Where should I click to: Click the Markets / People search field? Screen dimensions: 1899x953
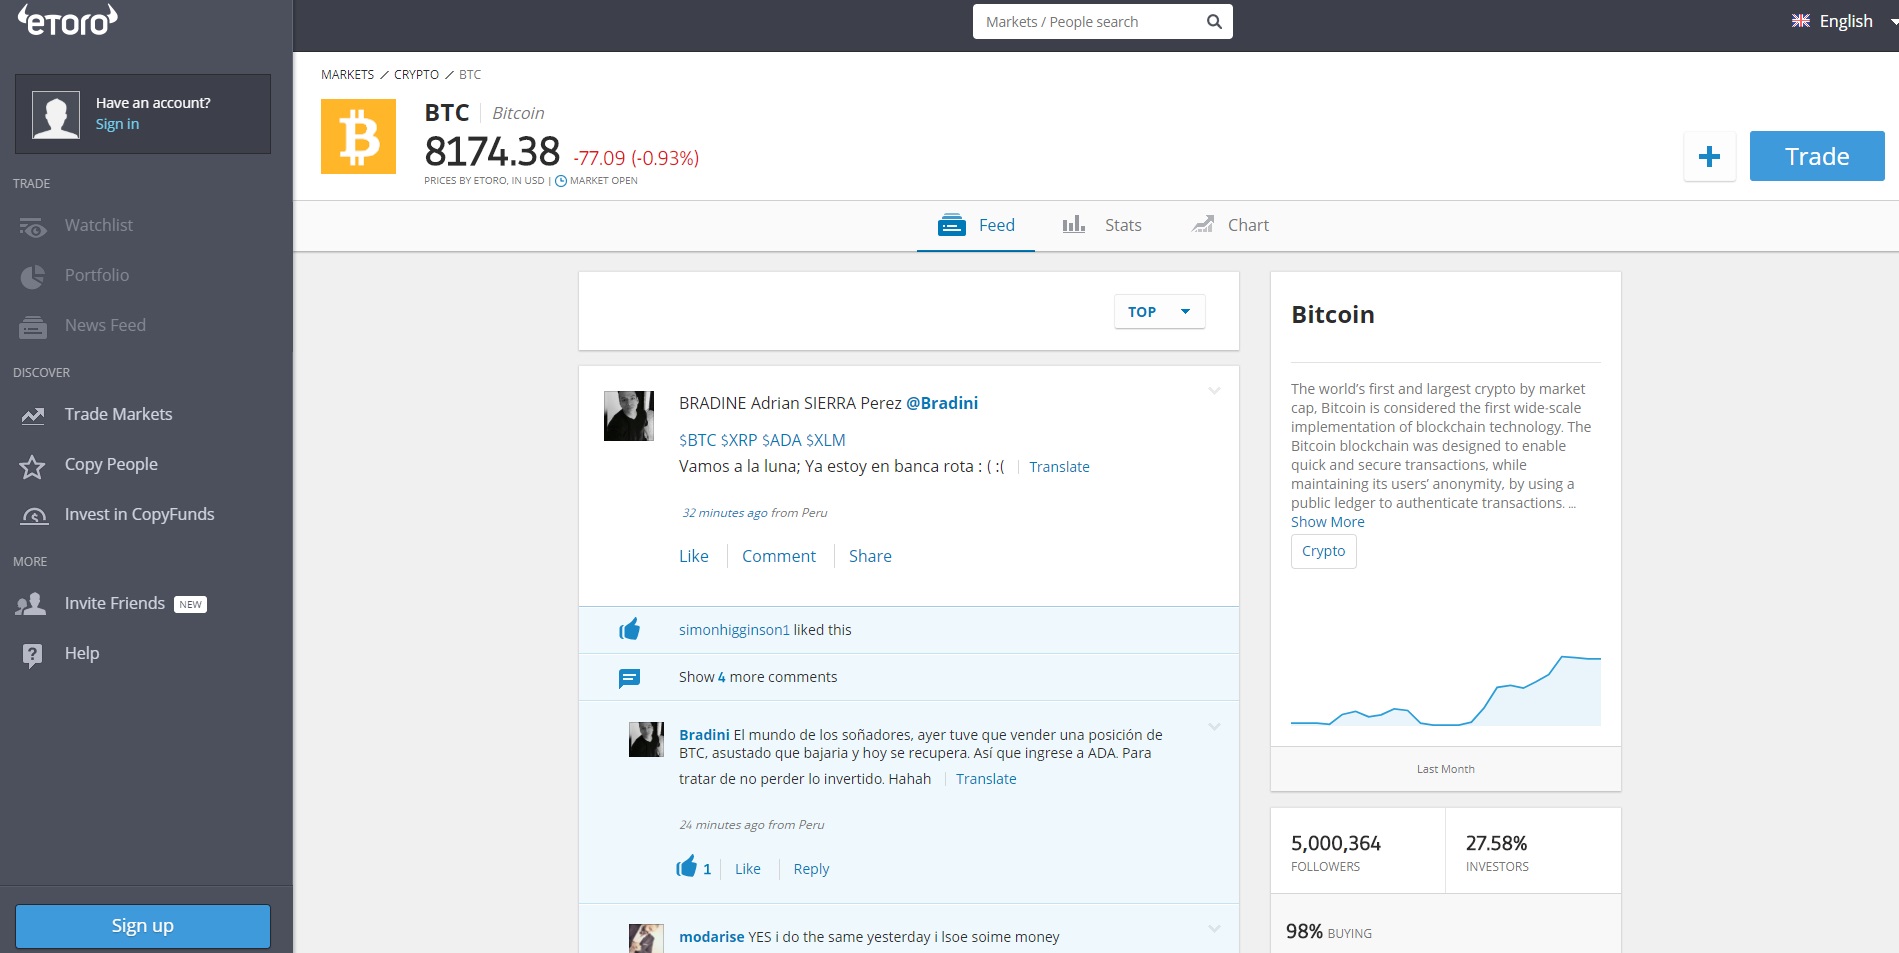point(1088,22)
